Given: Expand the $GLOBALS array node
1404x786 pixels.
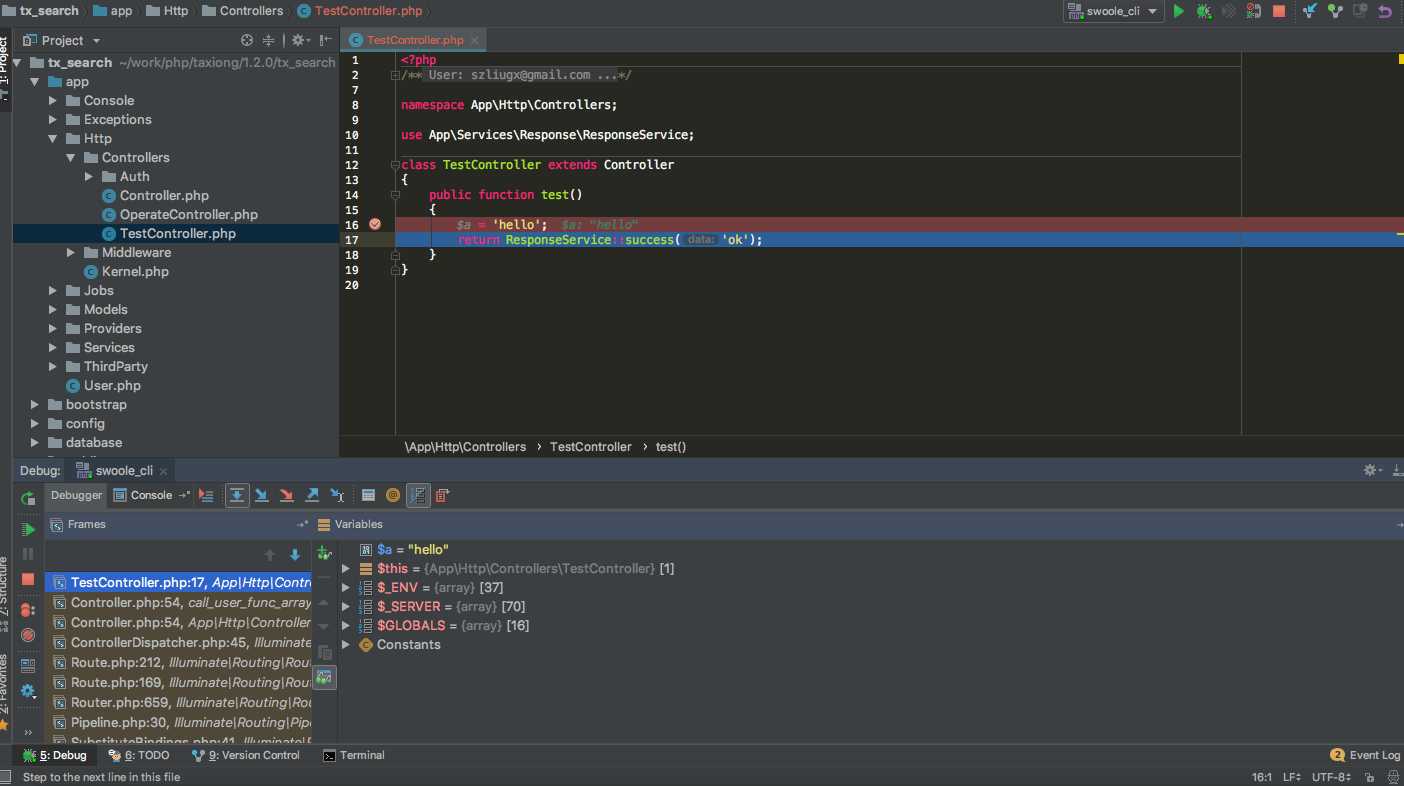Looking at the screenshot, I should click(346, 626).
